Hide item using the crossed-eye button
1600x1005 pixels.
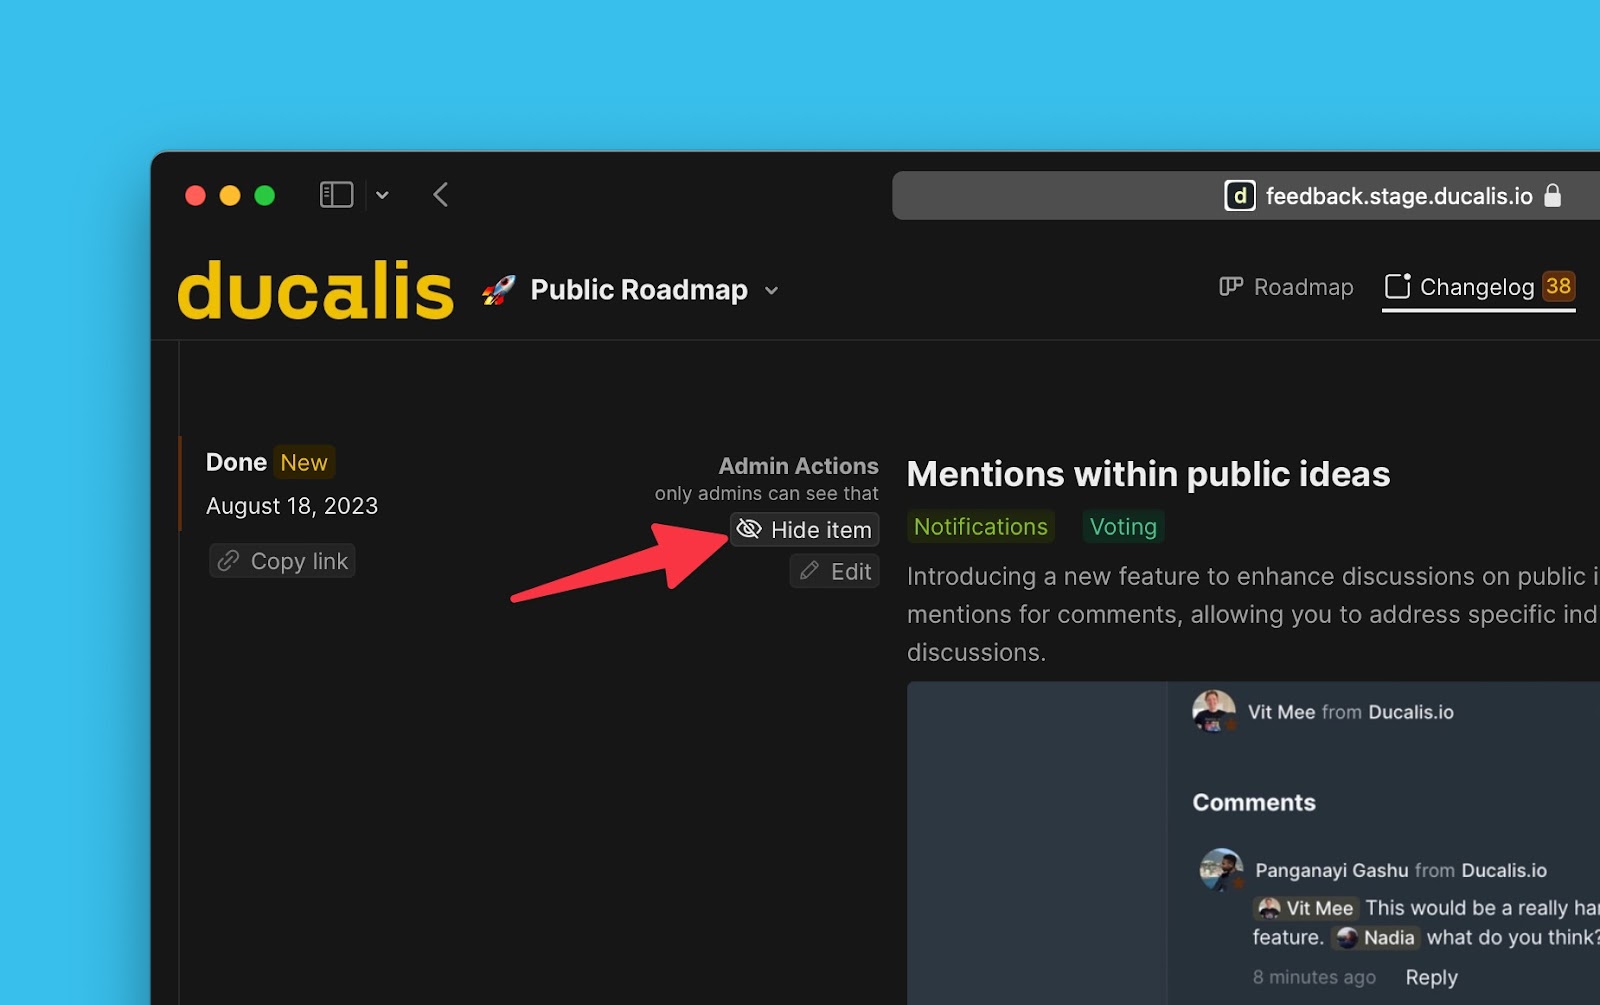click(x=805, y=529)
